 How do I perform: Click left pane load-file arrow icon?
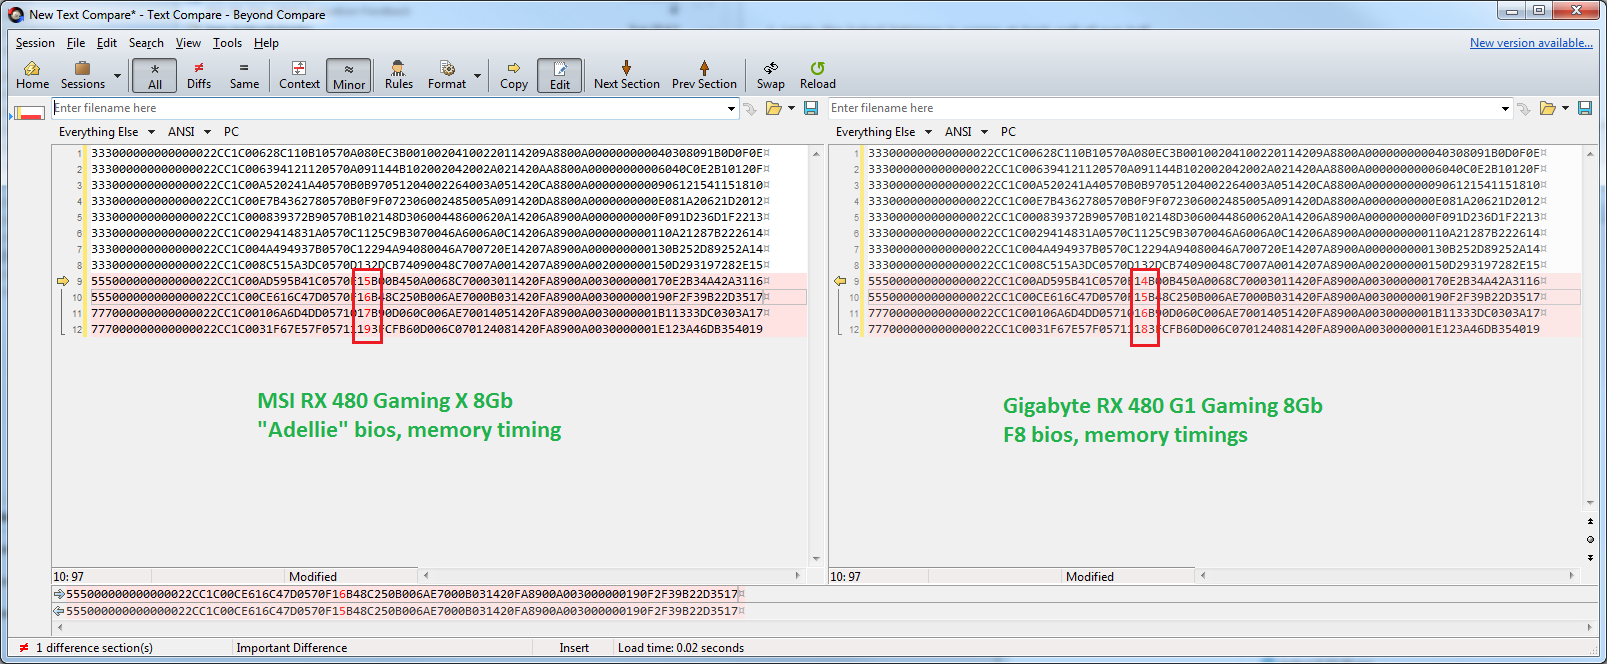tap(751, 108)
